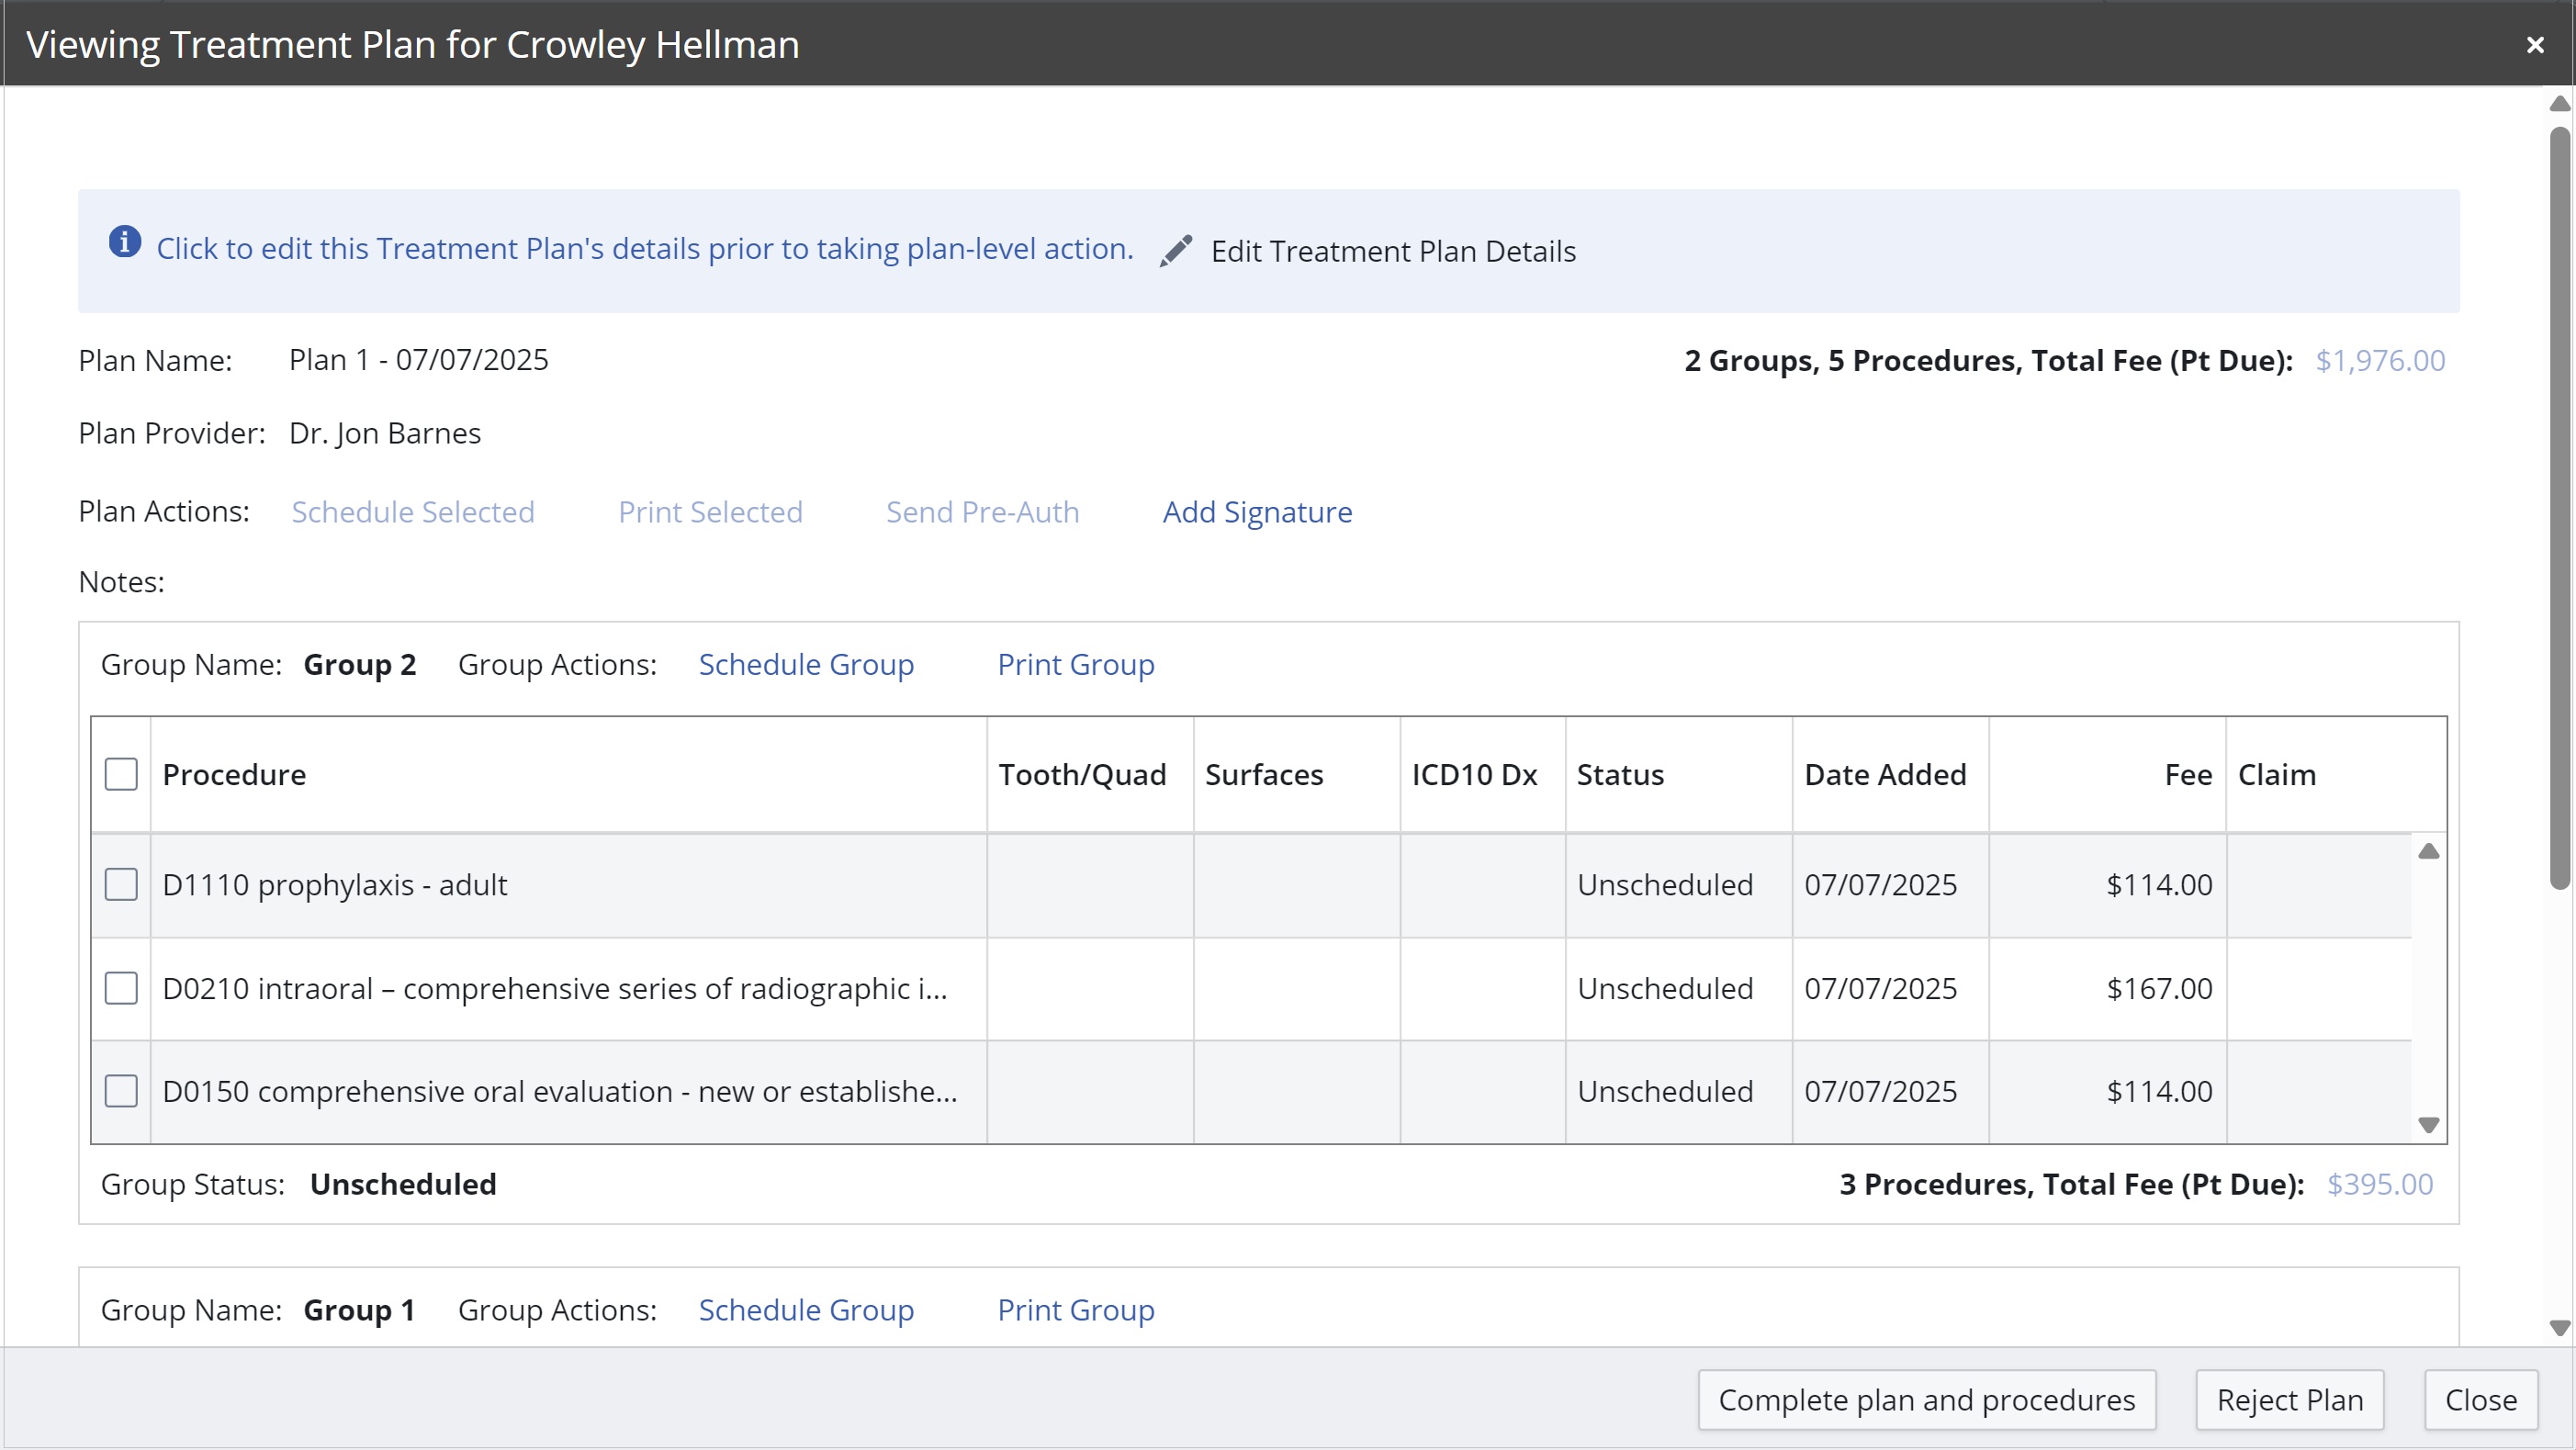Click the Group 2 name label
Image resolution: width=2576 pixels, height=1450 pixels.
click(x=360, y=664)
